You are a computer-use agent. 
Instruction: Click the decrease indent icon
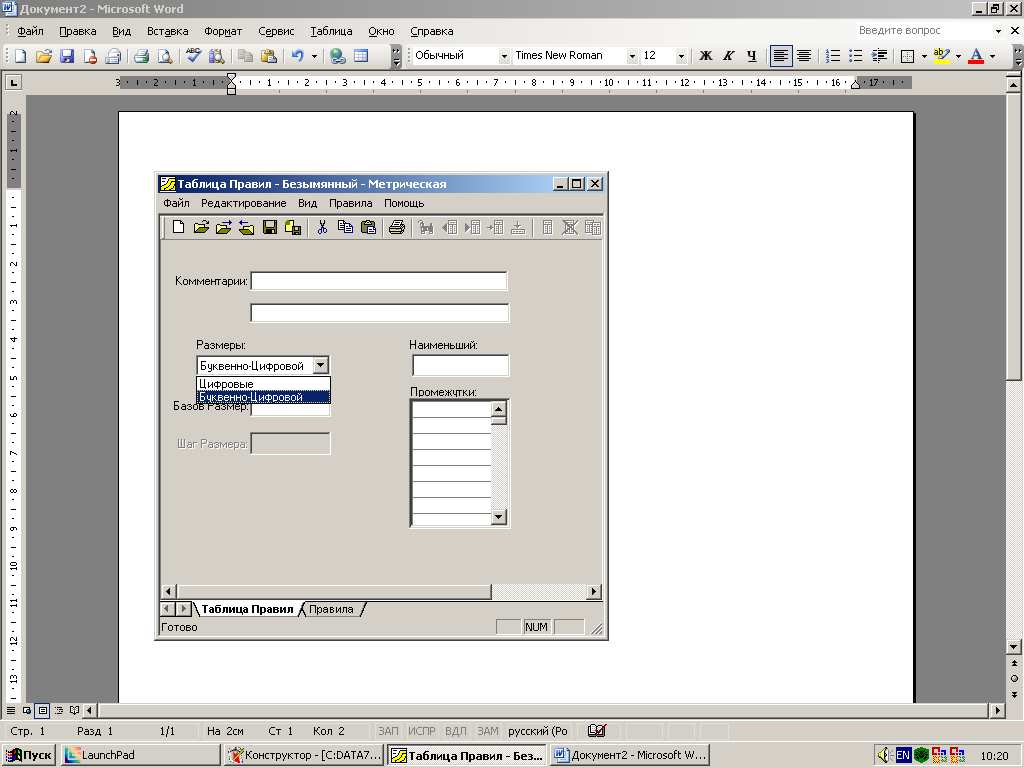point(880,56)
